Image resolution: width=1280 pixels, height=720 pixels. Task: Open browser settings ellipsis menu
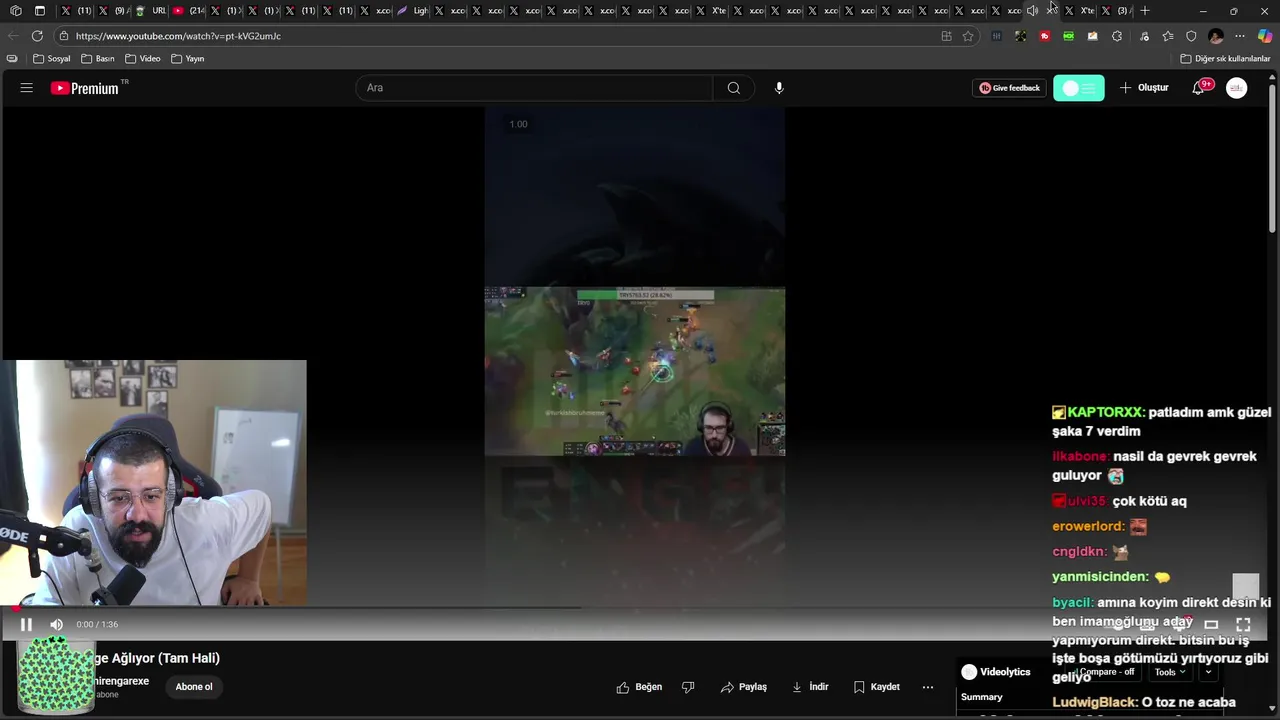coord(1240,36)
